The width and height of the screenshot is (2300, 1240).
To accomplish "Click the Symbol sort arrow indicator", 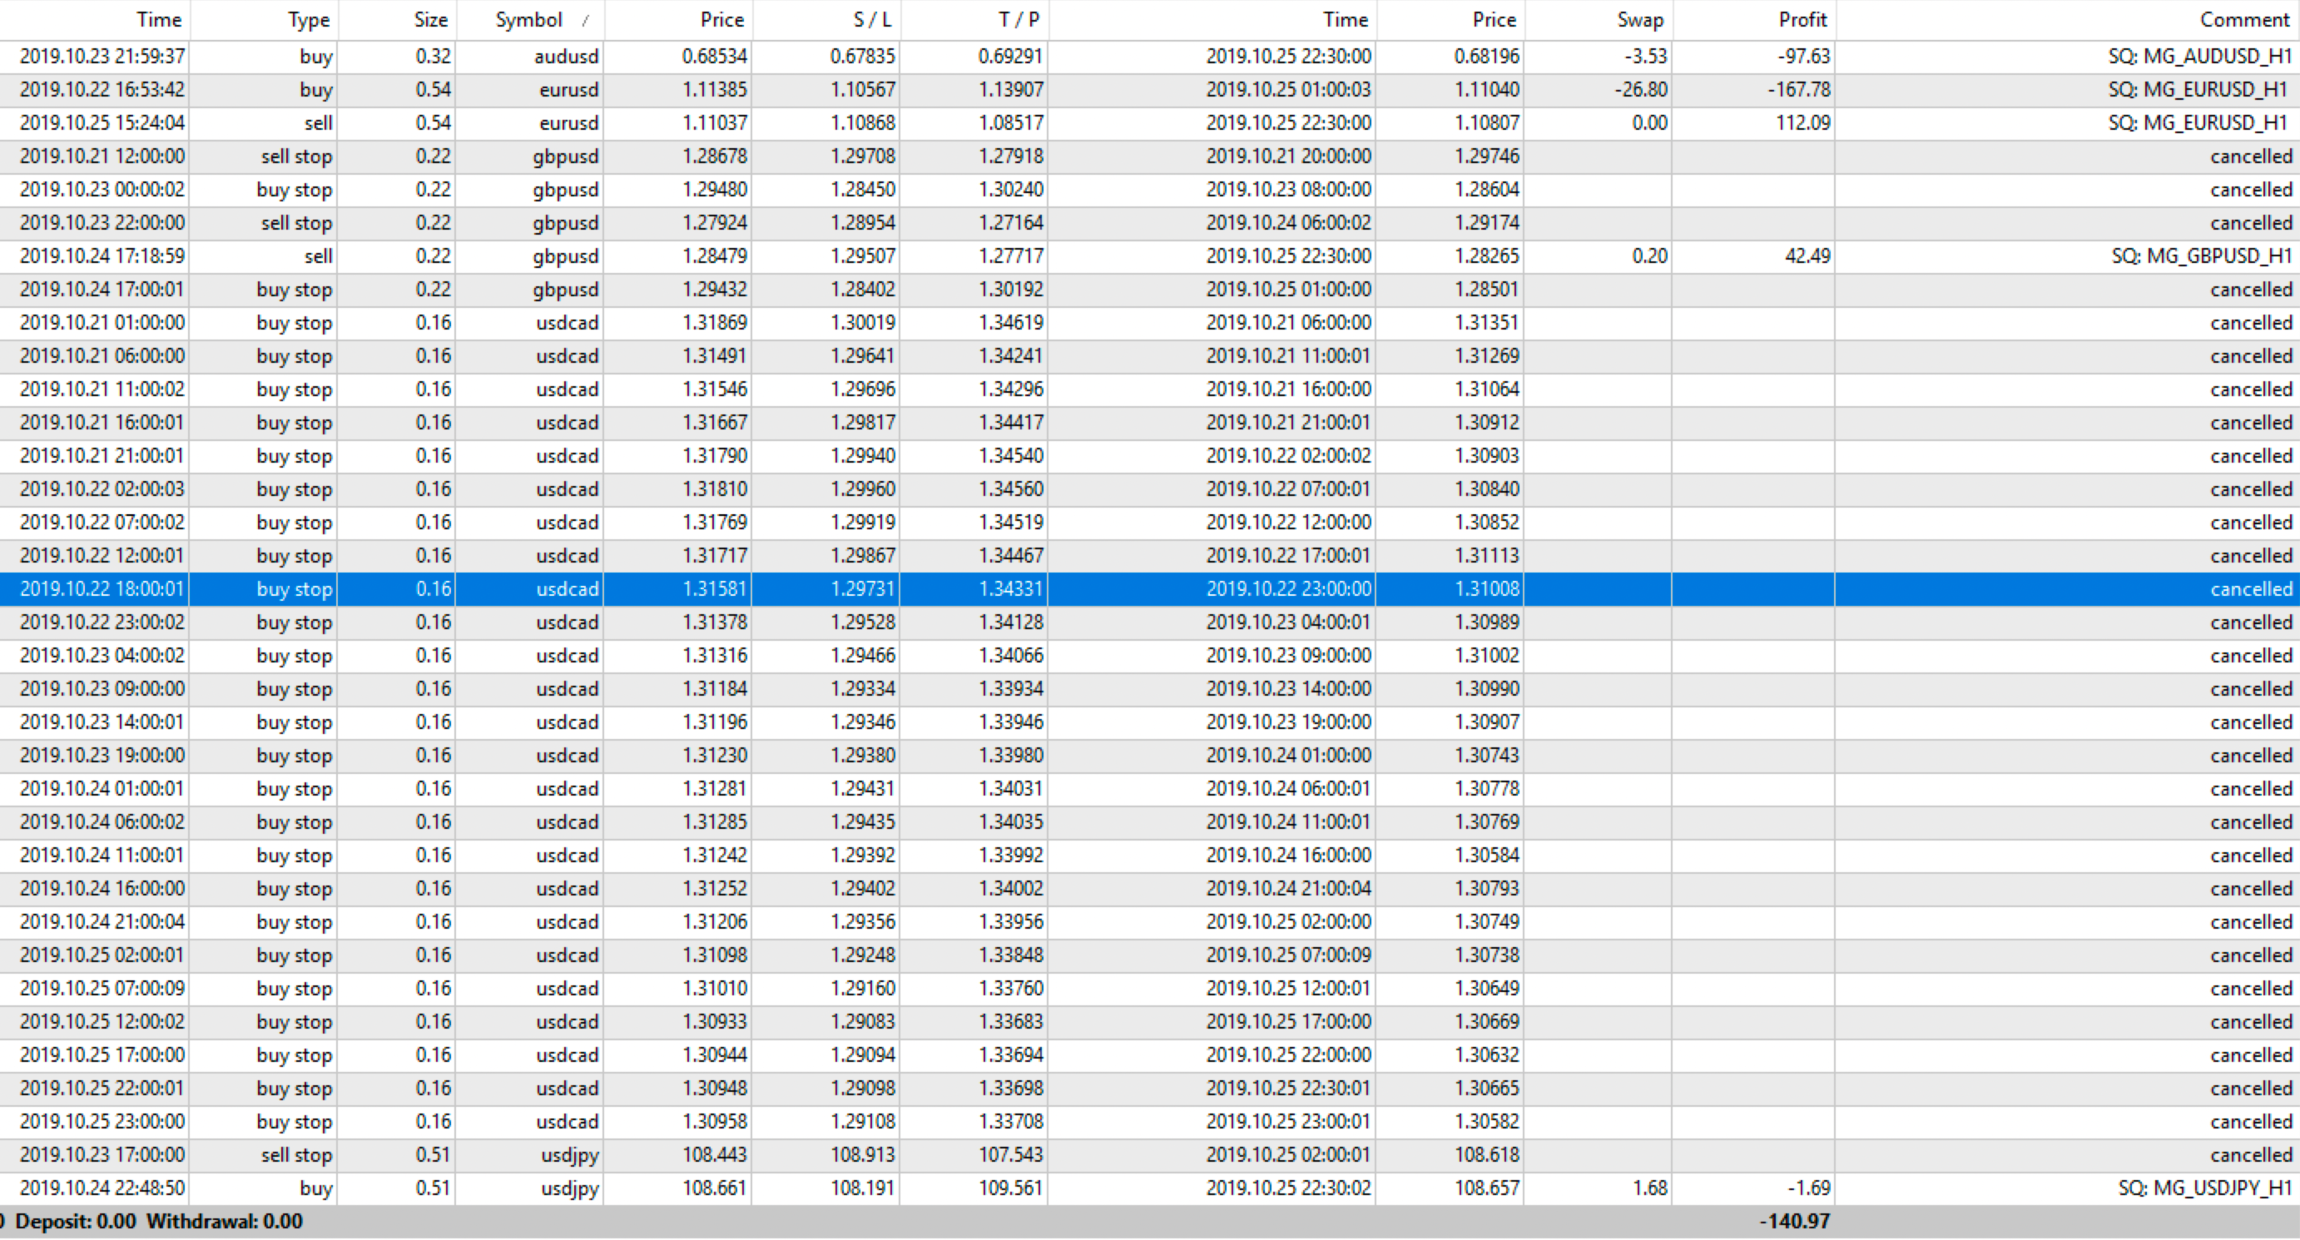I will tap(585, 21).
